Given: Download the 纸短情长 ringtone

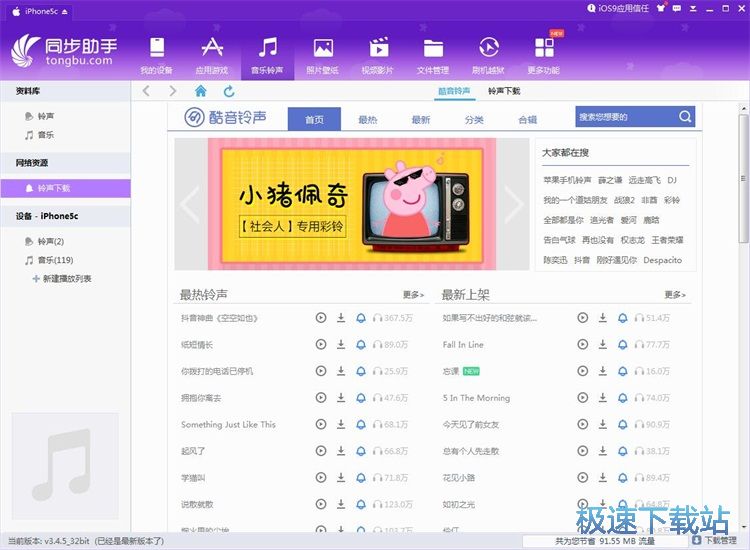Looking at the screenshot, I should (341, 344).
